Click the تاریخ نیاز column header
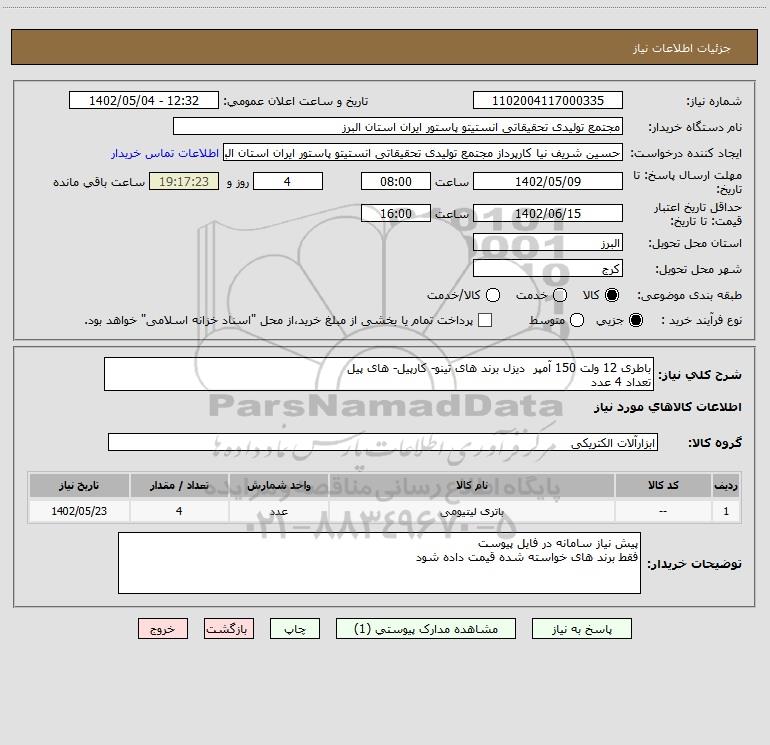Screen dimensions: 770x745 79,485
